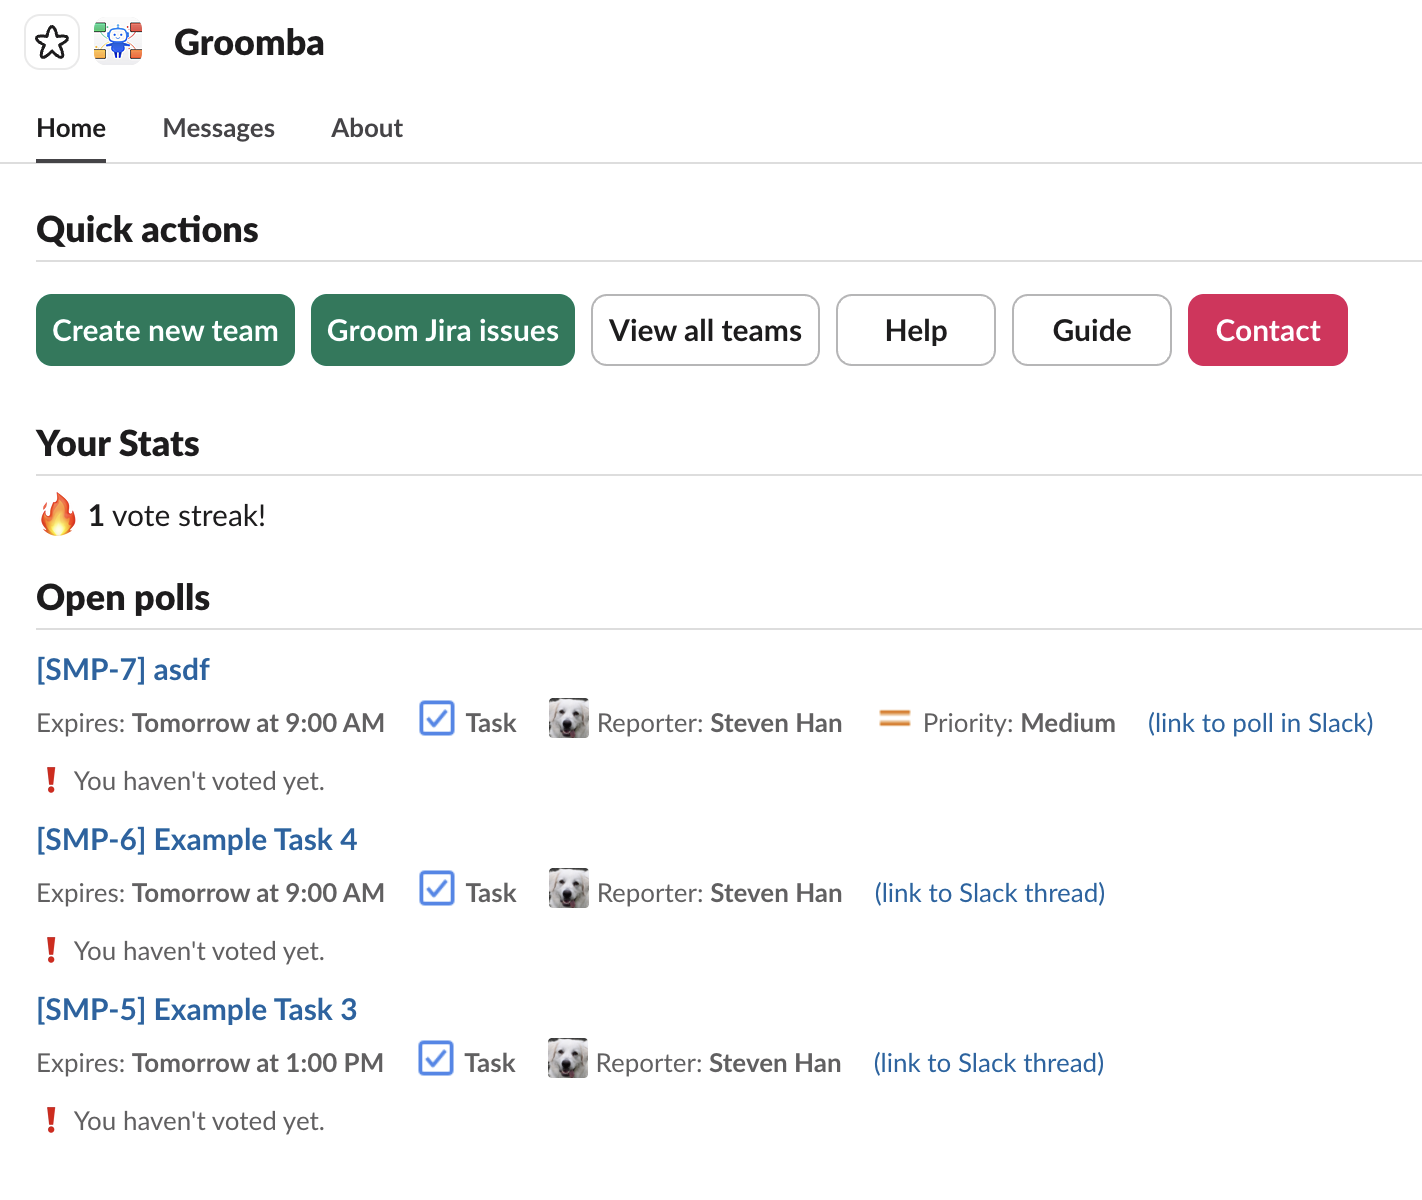Click the orange Medium priority icon
This screenshot has height=1200, width=1422.
click(894, 719)
